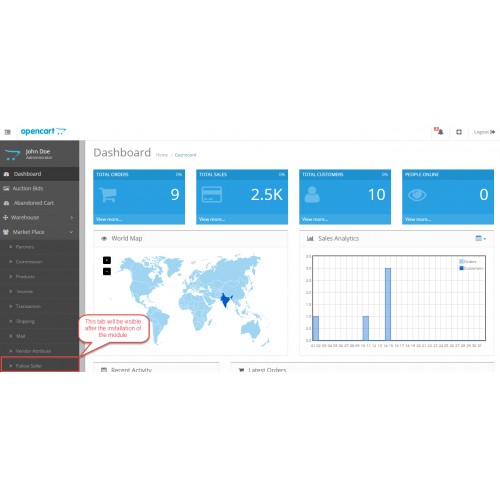The image size is (500, 500).
Task: Open Abandoned Cart in sidebar
Action: tap(40, 203)
